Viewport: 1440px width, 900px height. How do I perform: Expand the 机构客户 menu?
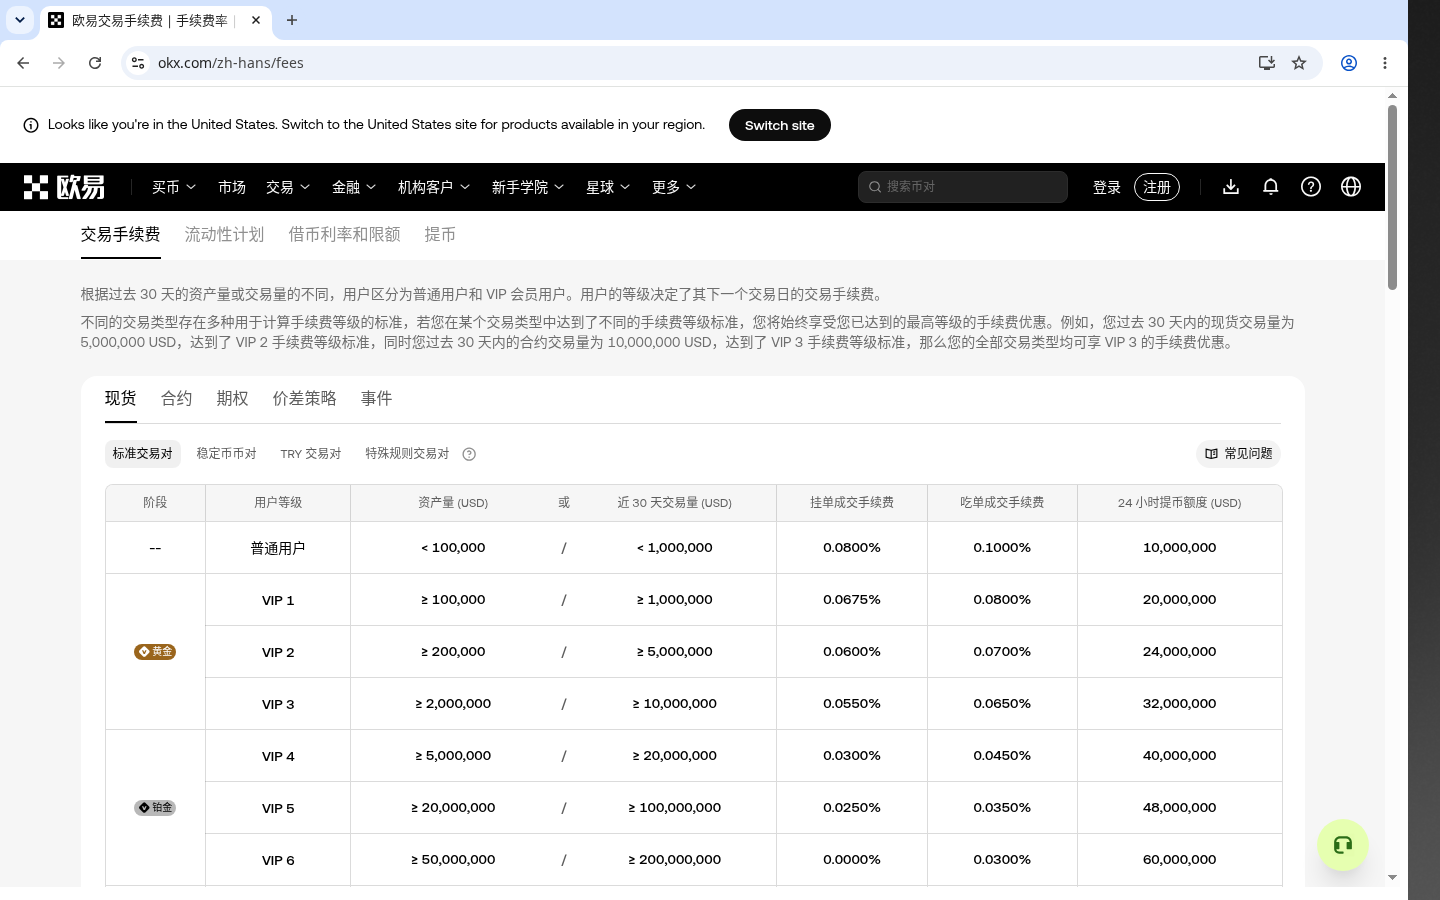[434, 187]
